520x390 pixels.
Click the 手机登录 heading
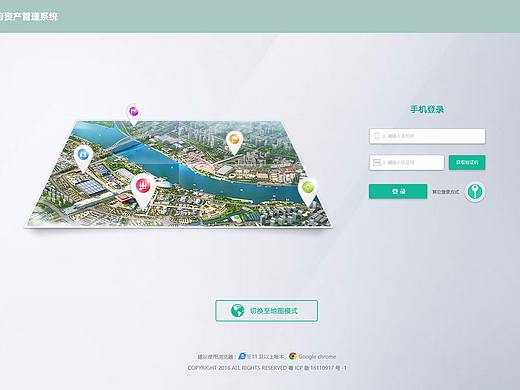[x=427, y=109]
